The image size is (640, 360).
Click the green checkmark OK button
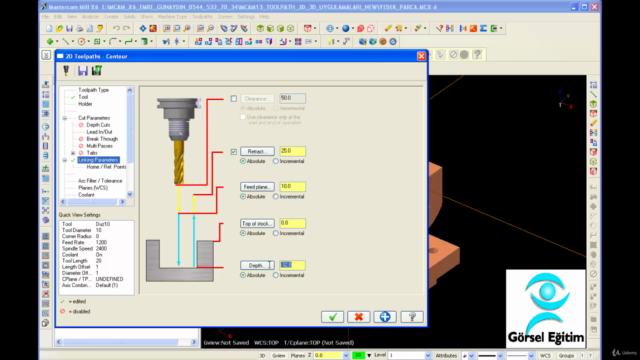pos(332,317)
